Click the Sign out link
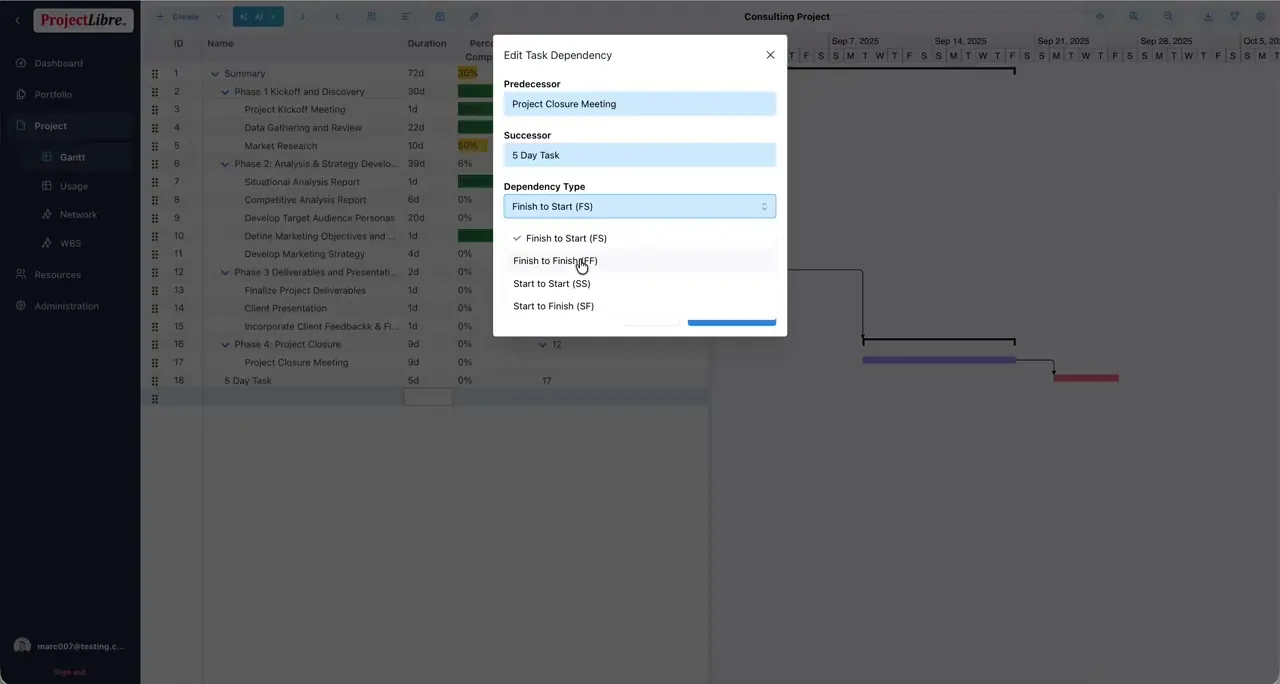Viewport: 1280px width, 684px height. [x=70, y=672]
